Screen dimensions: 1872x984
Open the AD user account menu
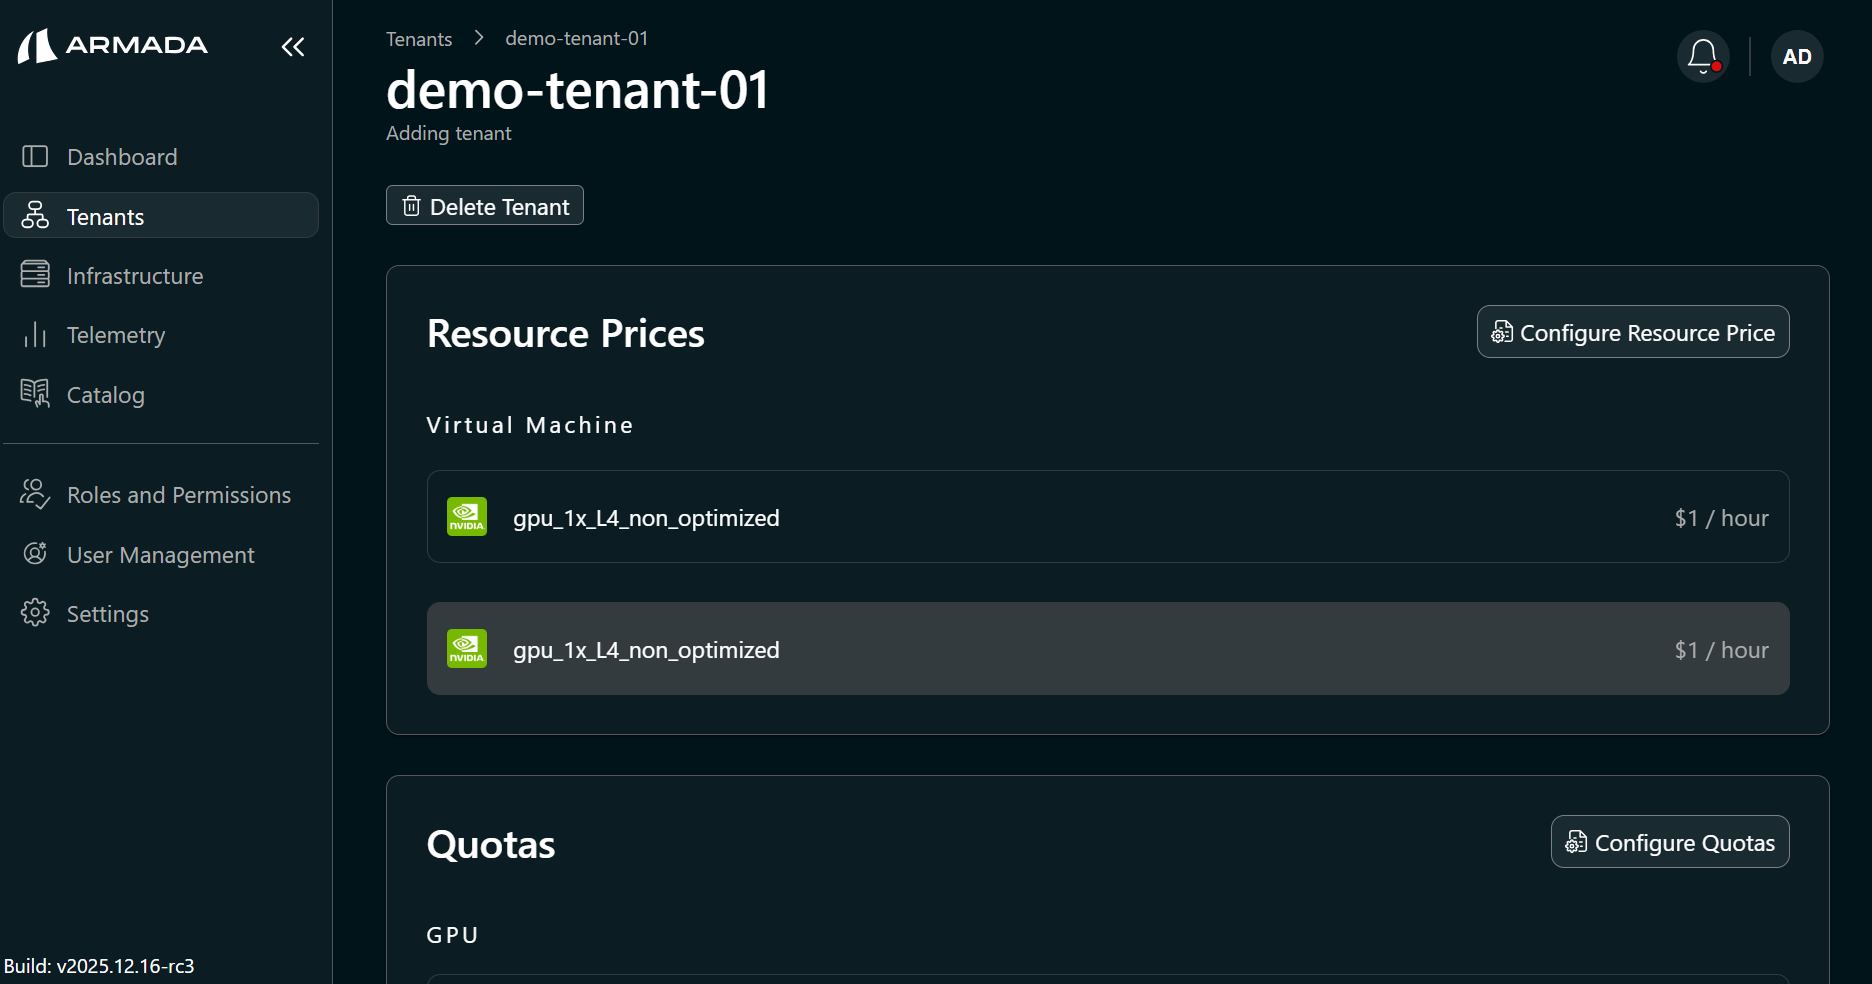[1796, 56]
